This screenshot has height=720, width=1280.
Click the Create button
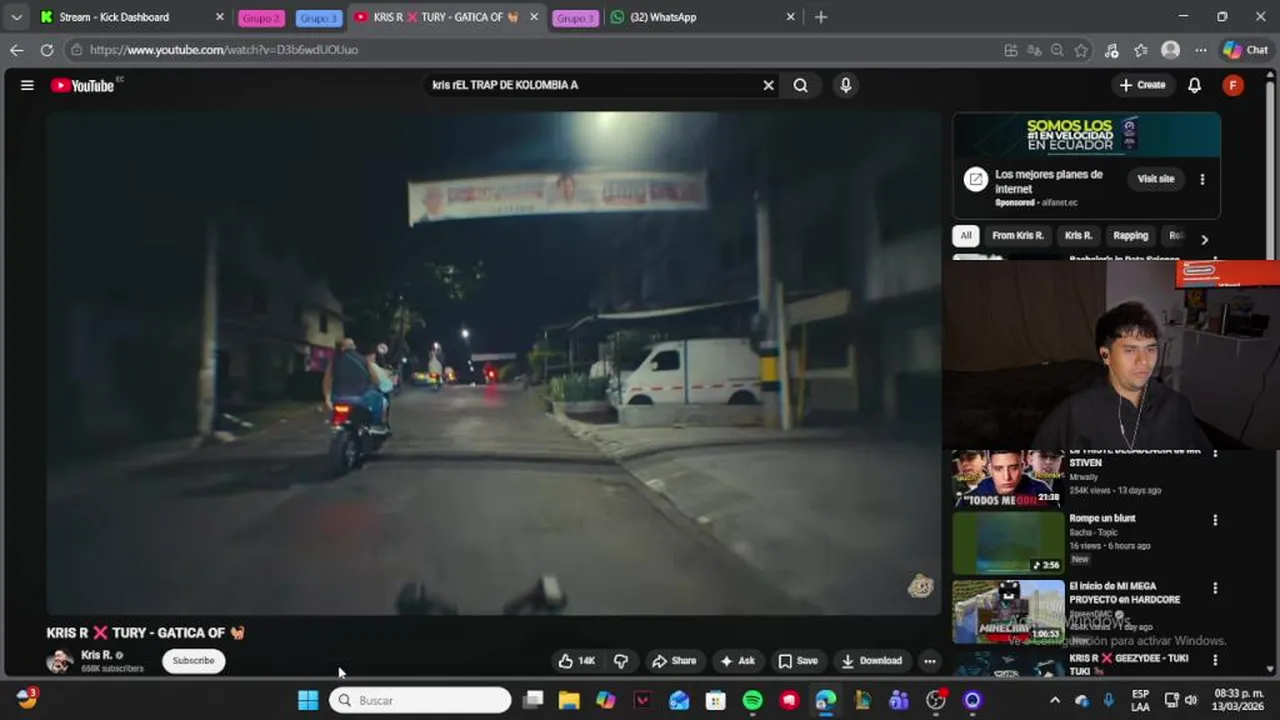[1142, 85]
